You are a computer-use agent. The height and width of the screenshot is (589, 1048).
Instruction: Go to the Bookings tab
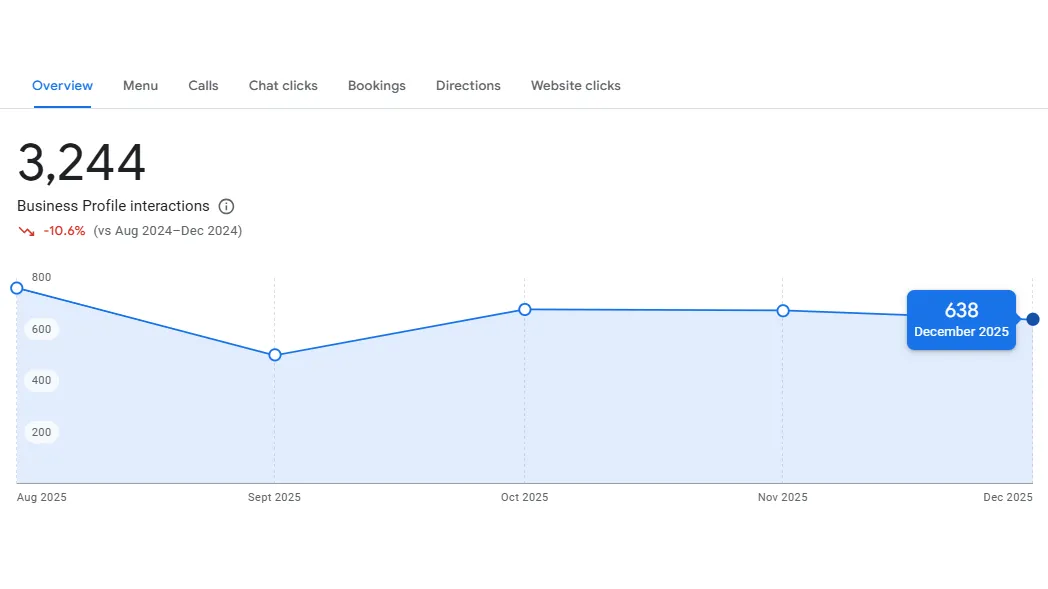(x=376, y=86)
